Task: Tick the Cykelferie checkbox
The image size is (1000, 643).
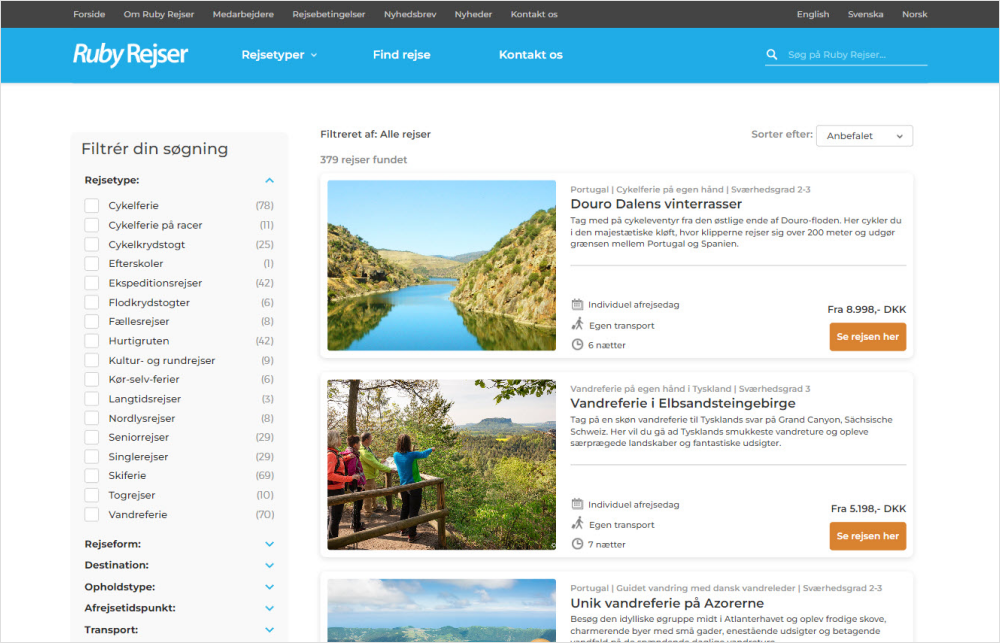Action: coord(92,205)
